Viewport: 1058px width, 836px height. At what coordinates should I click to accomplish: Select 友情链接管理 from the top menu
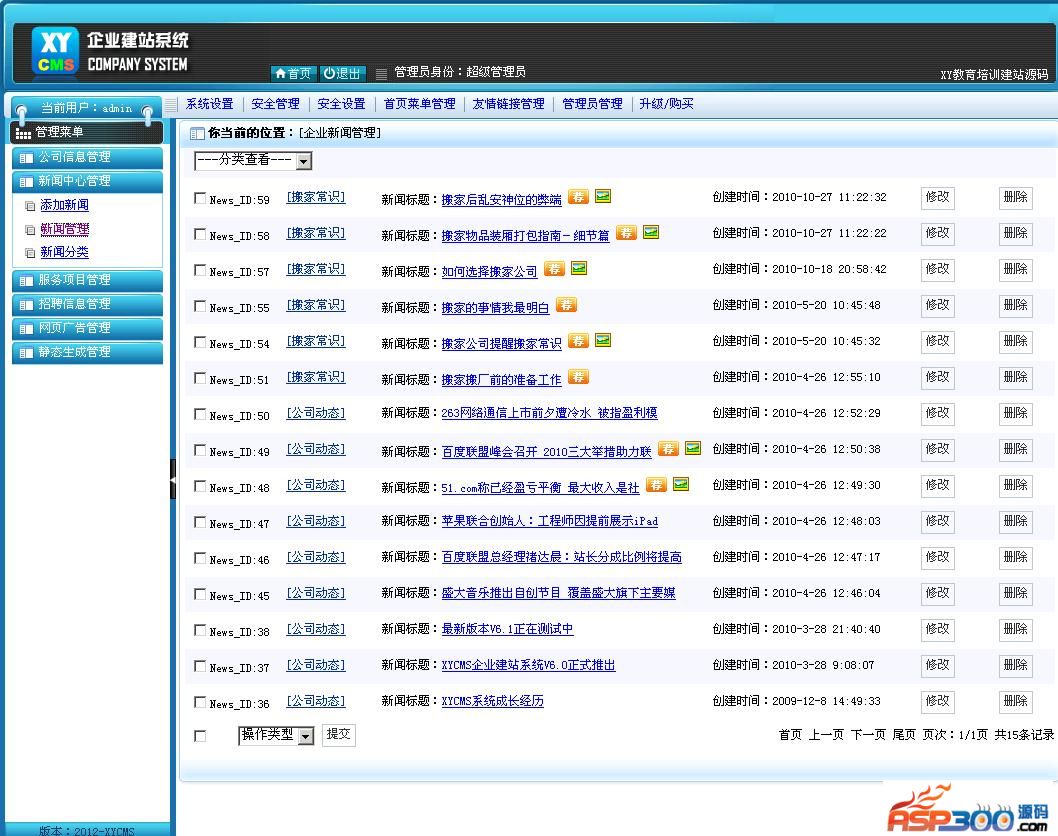coord(508,104)
